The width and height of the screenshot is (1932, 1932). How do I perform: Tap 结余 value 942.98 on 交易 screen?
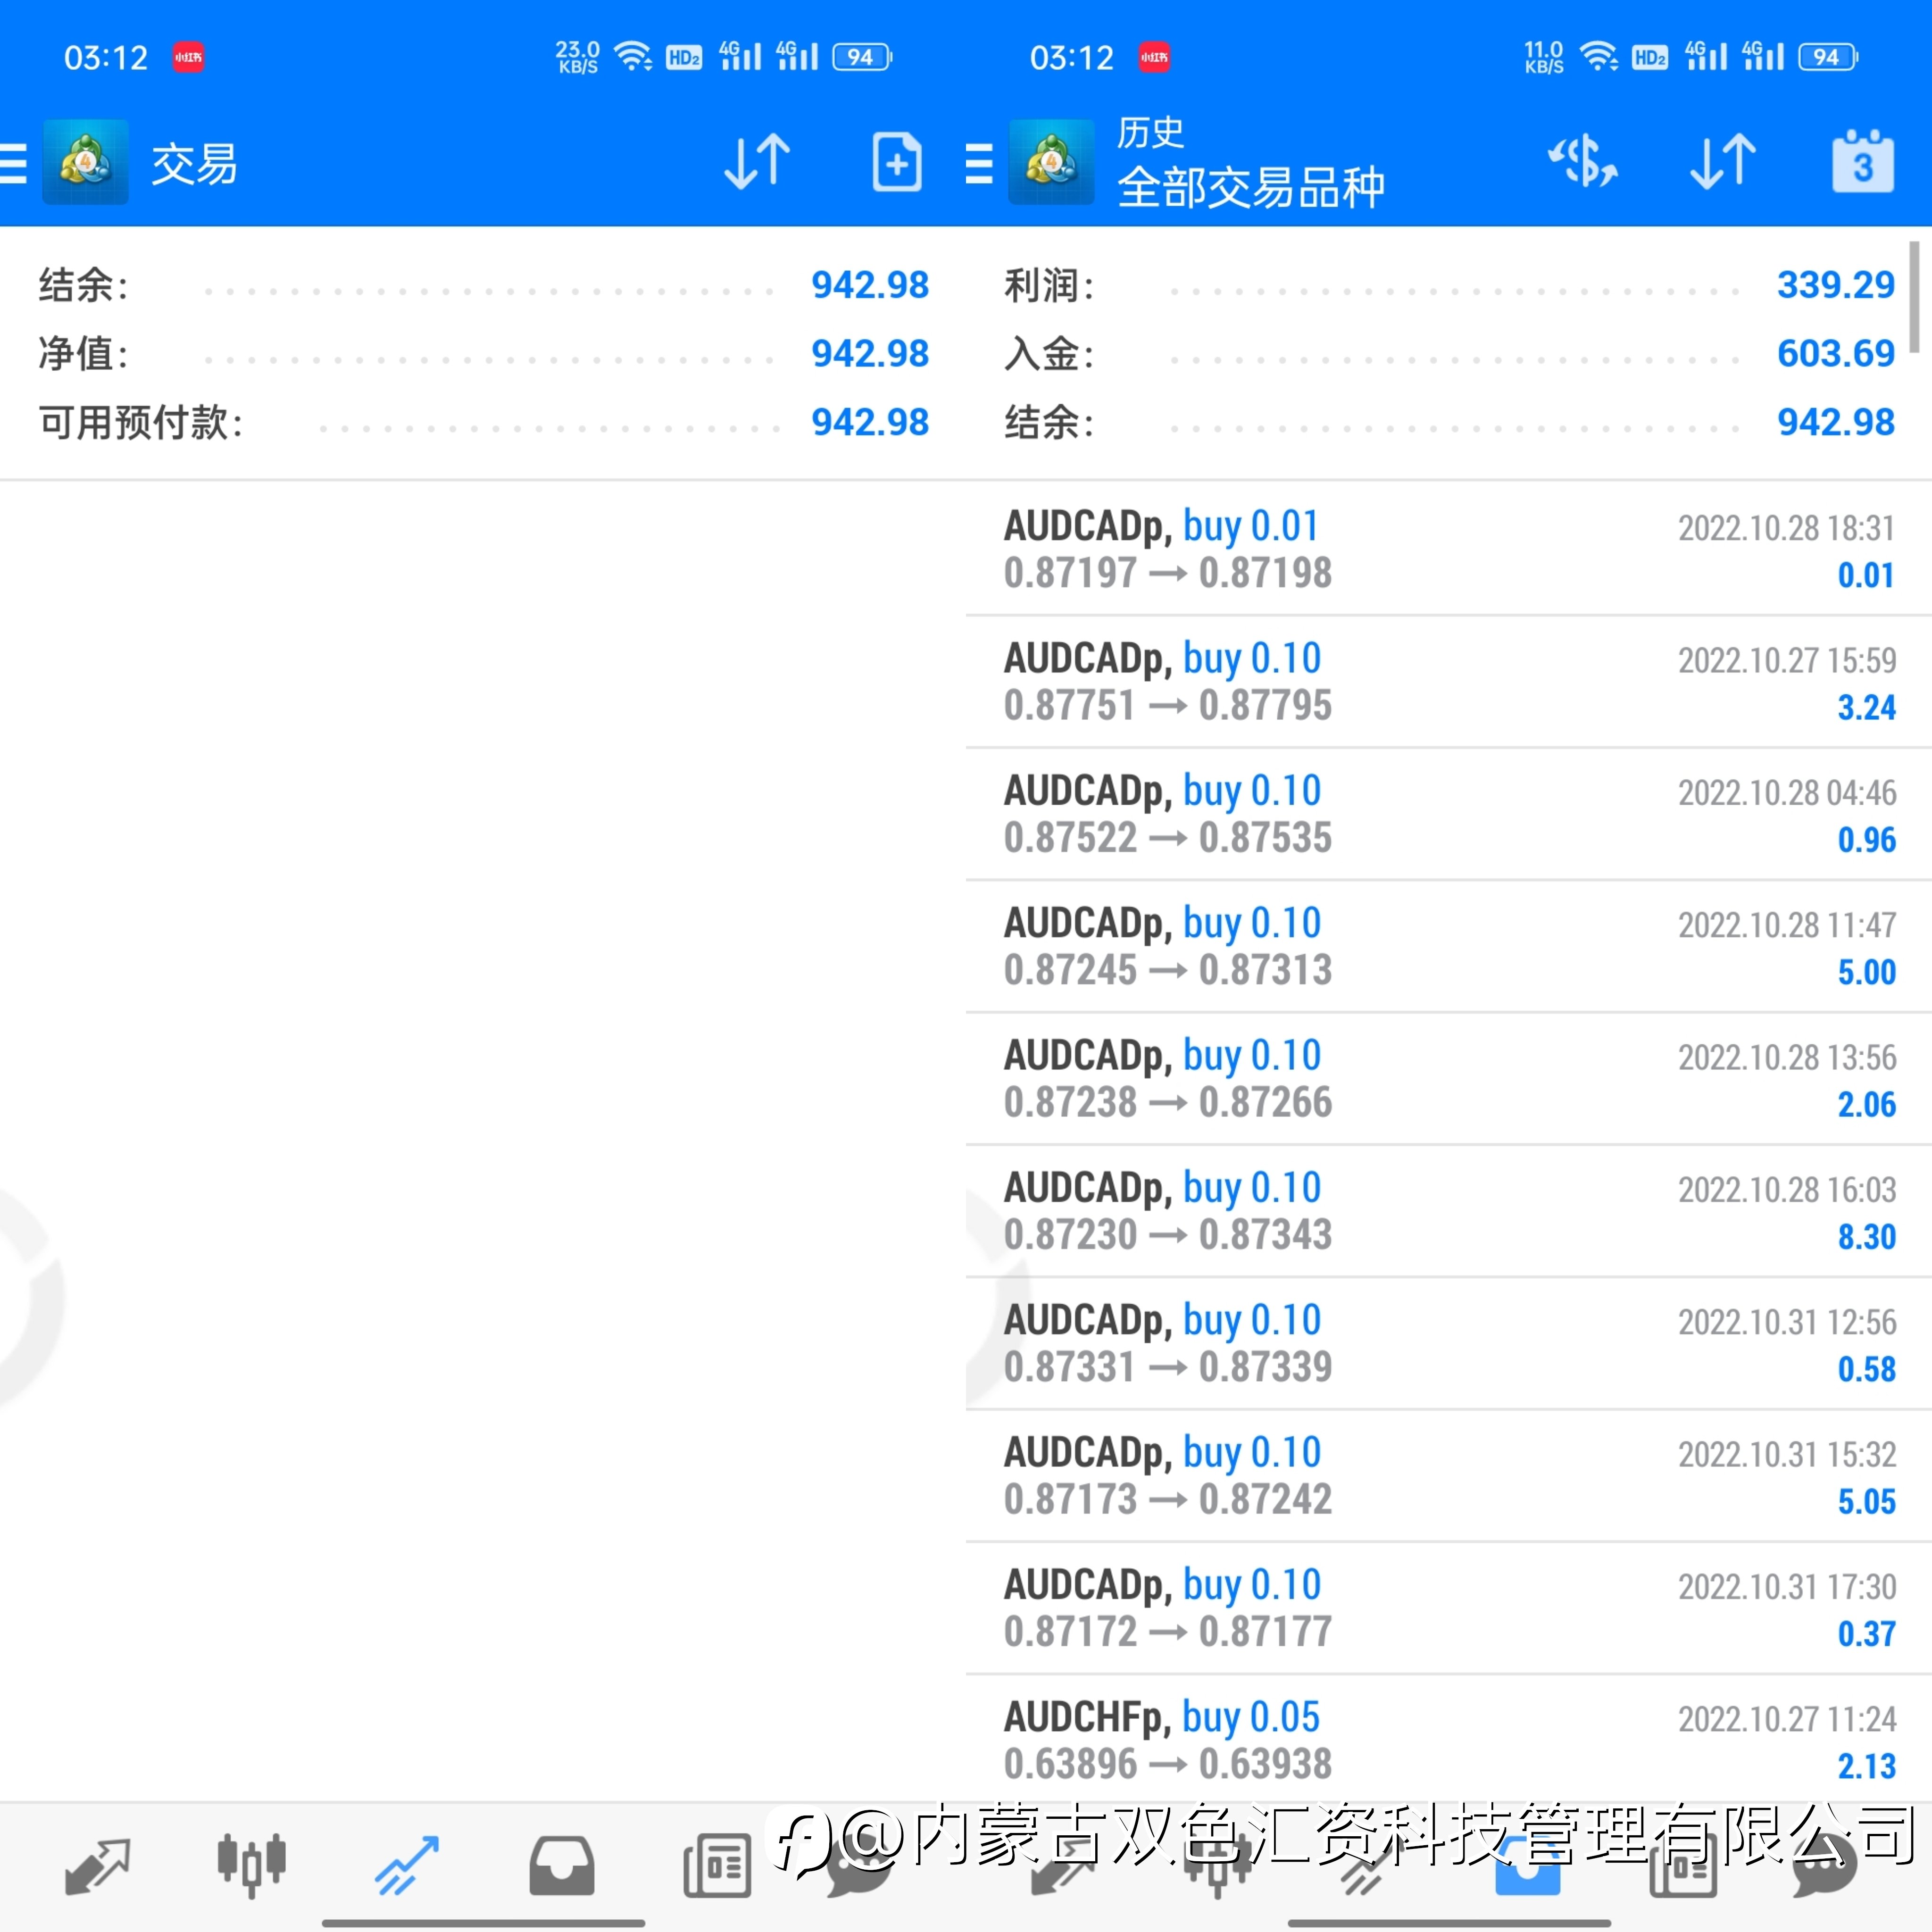[870, 285]
